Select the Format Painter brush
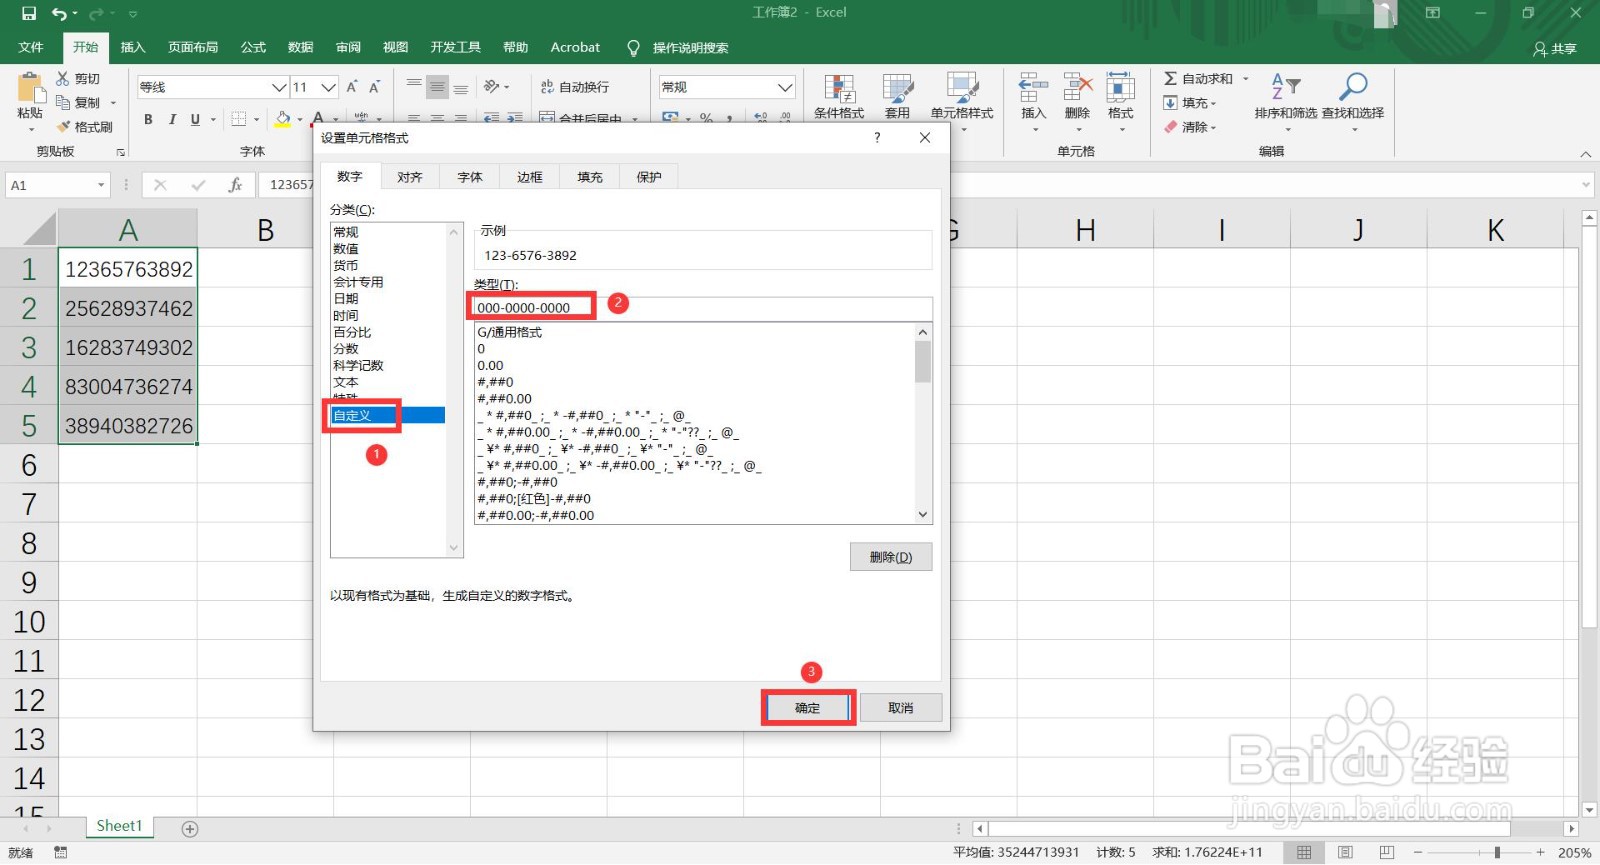The image size is (1600, 865). (84, 127)
